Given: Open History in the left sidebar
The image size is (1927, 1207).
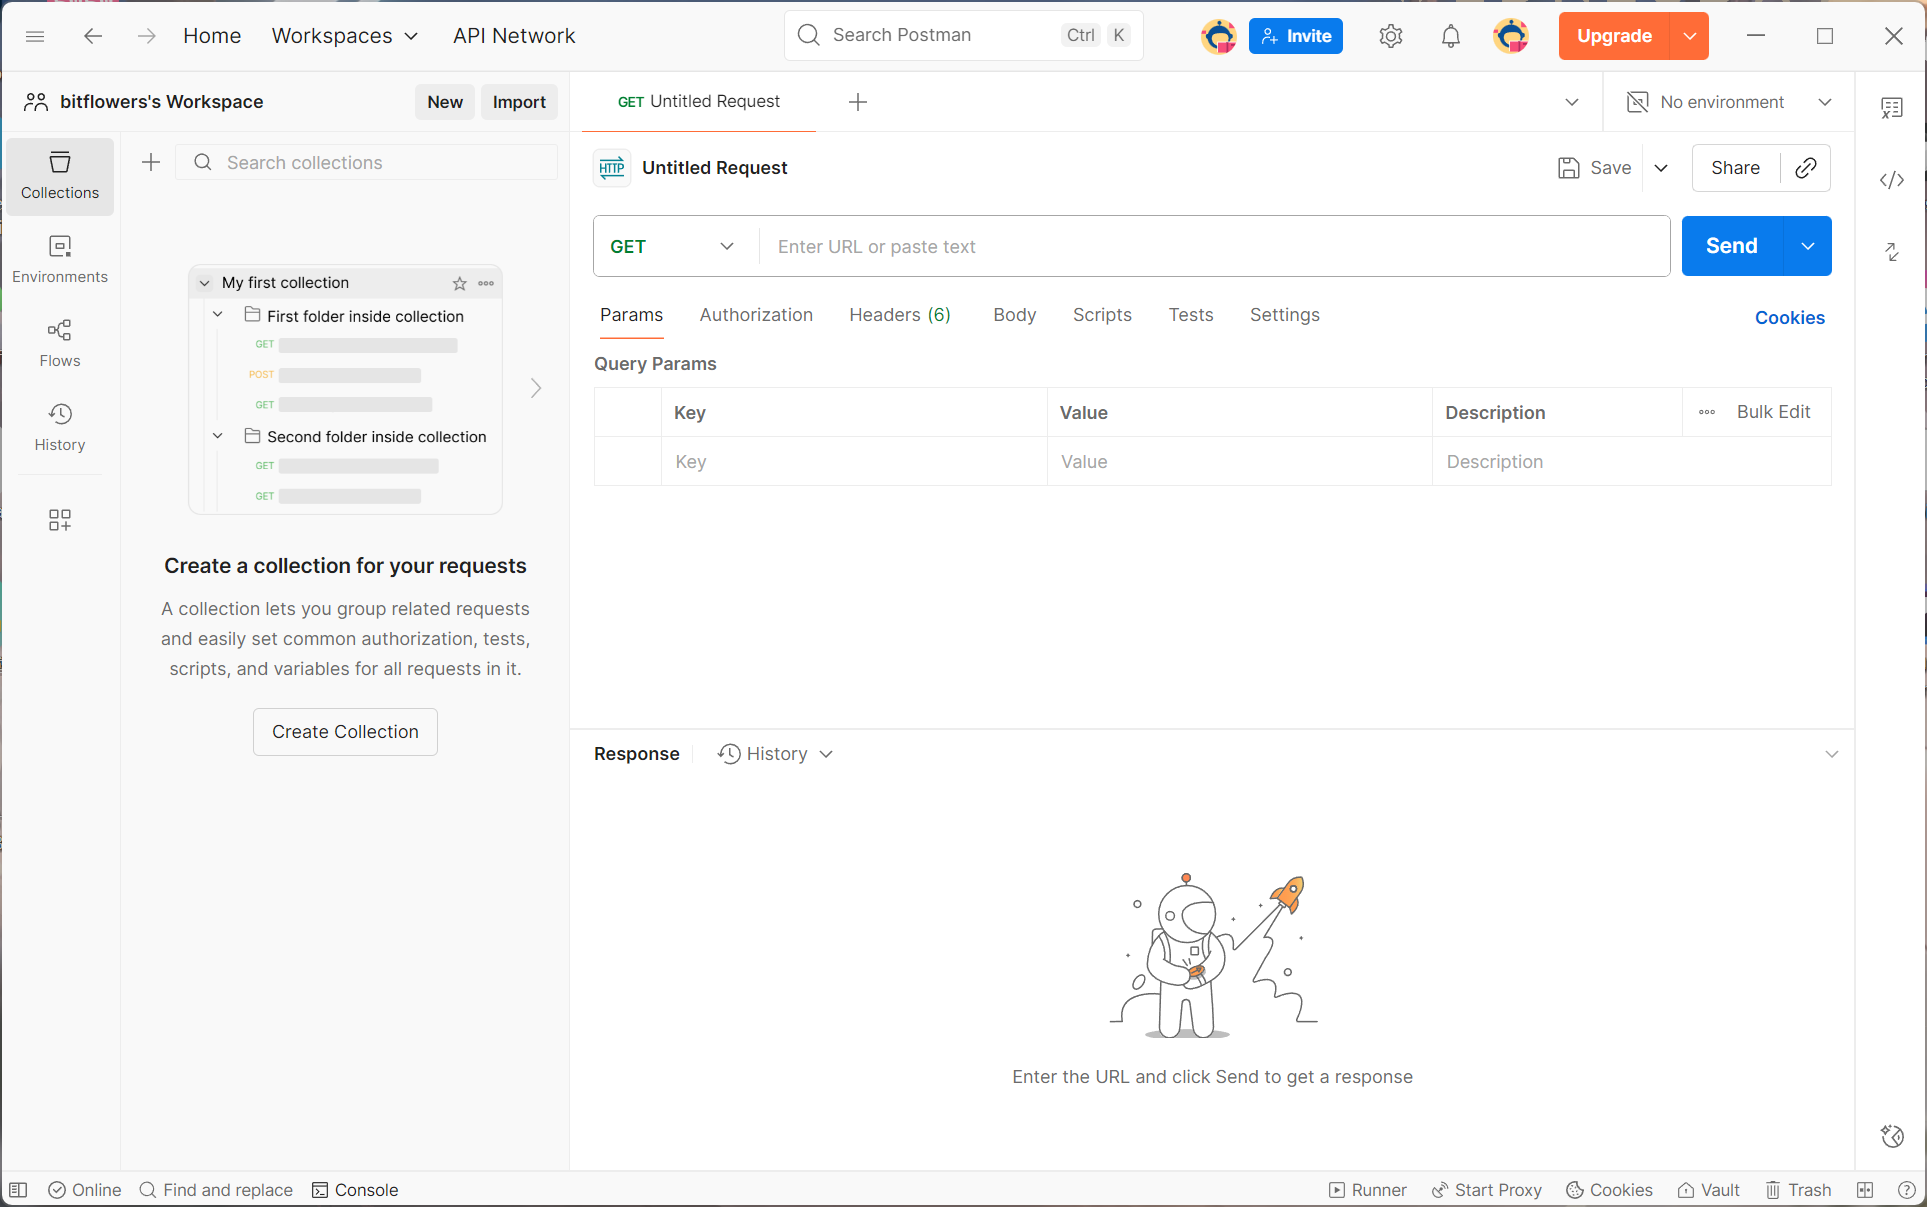Looking at the screenshot, I should tap(60, 427).
